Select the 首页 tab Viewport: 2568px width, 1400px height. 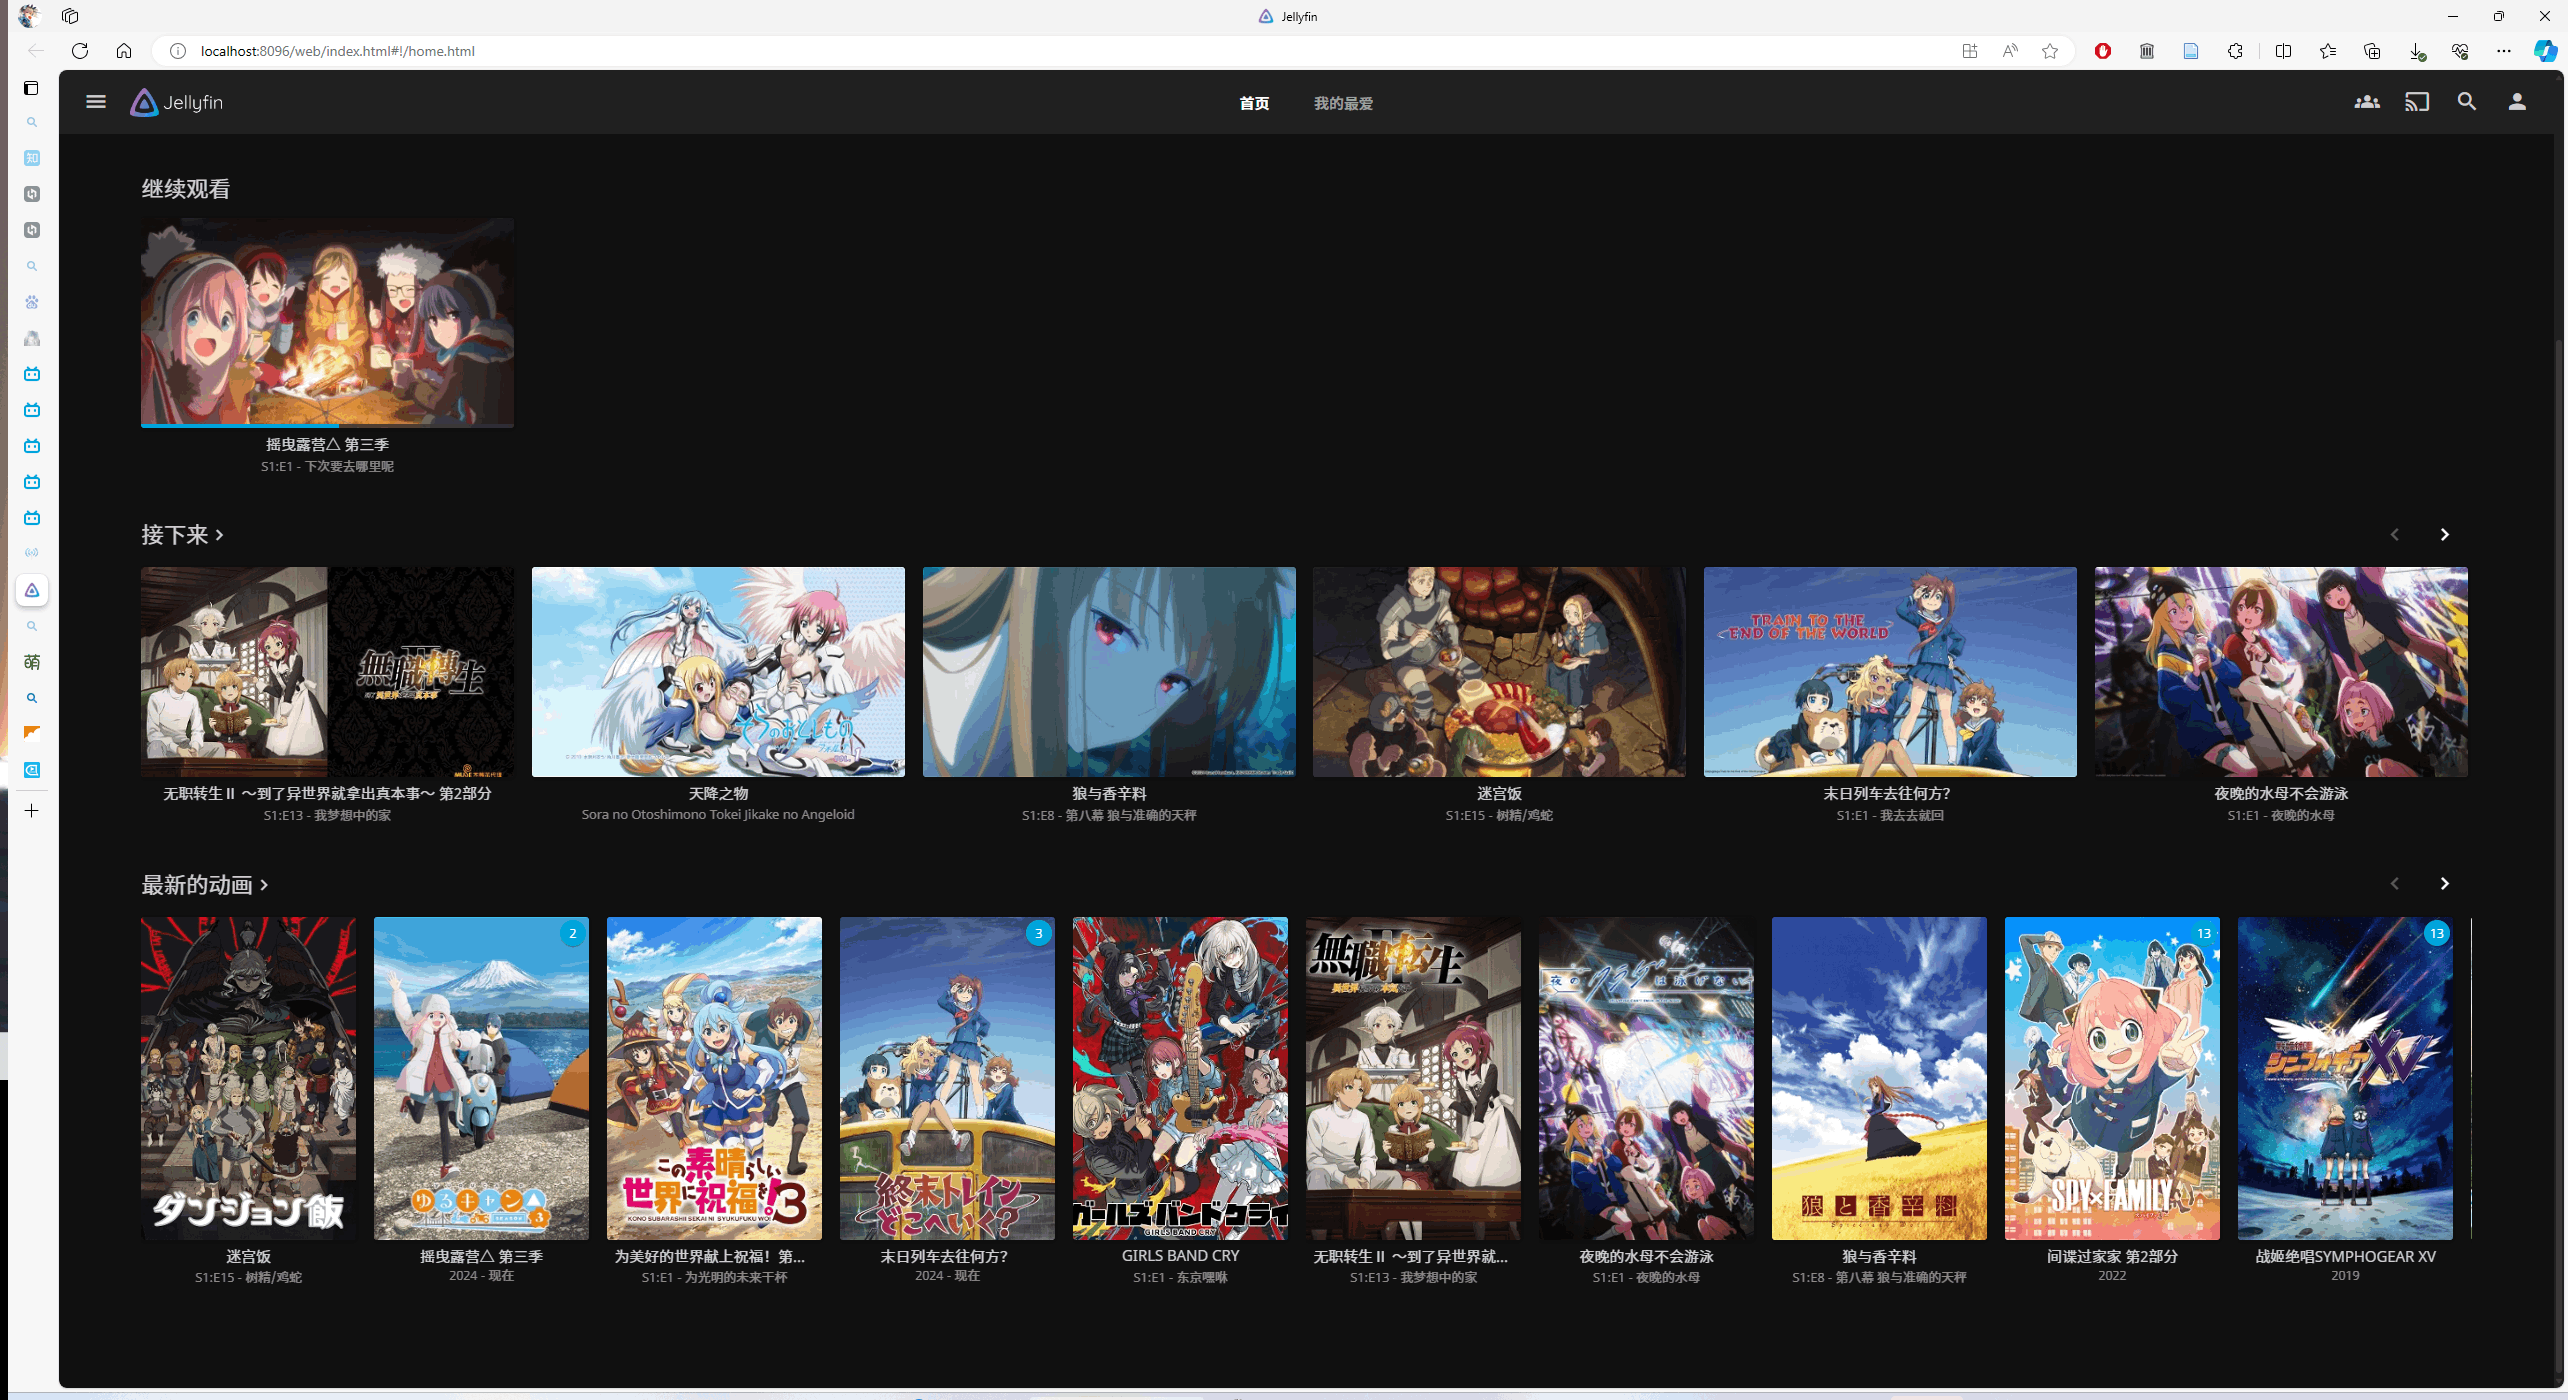1254,103
